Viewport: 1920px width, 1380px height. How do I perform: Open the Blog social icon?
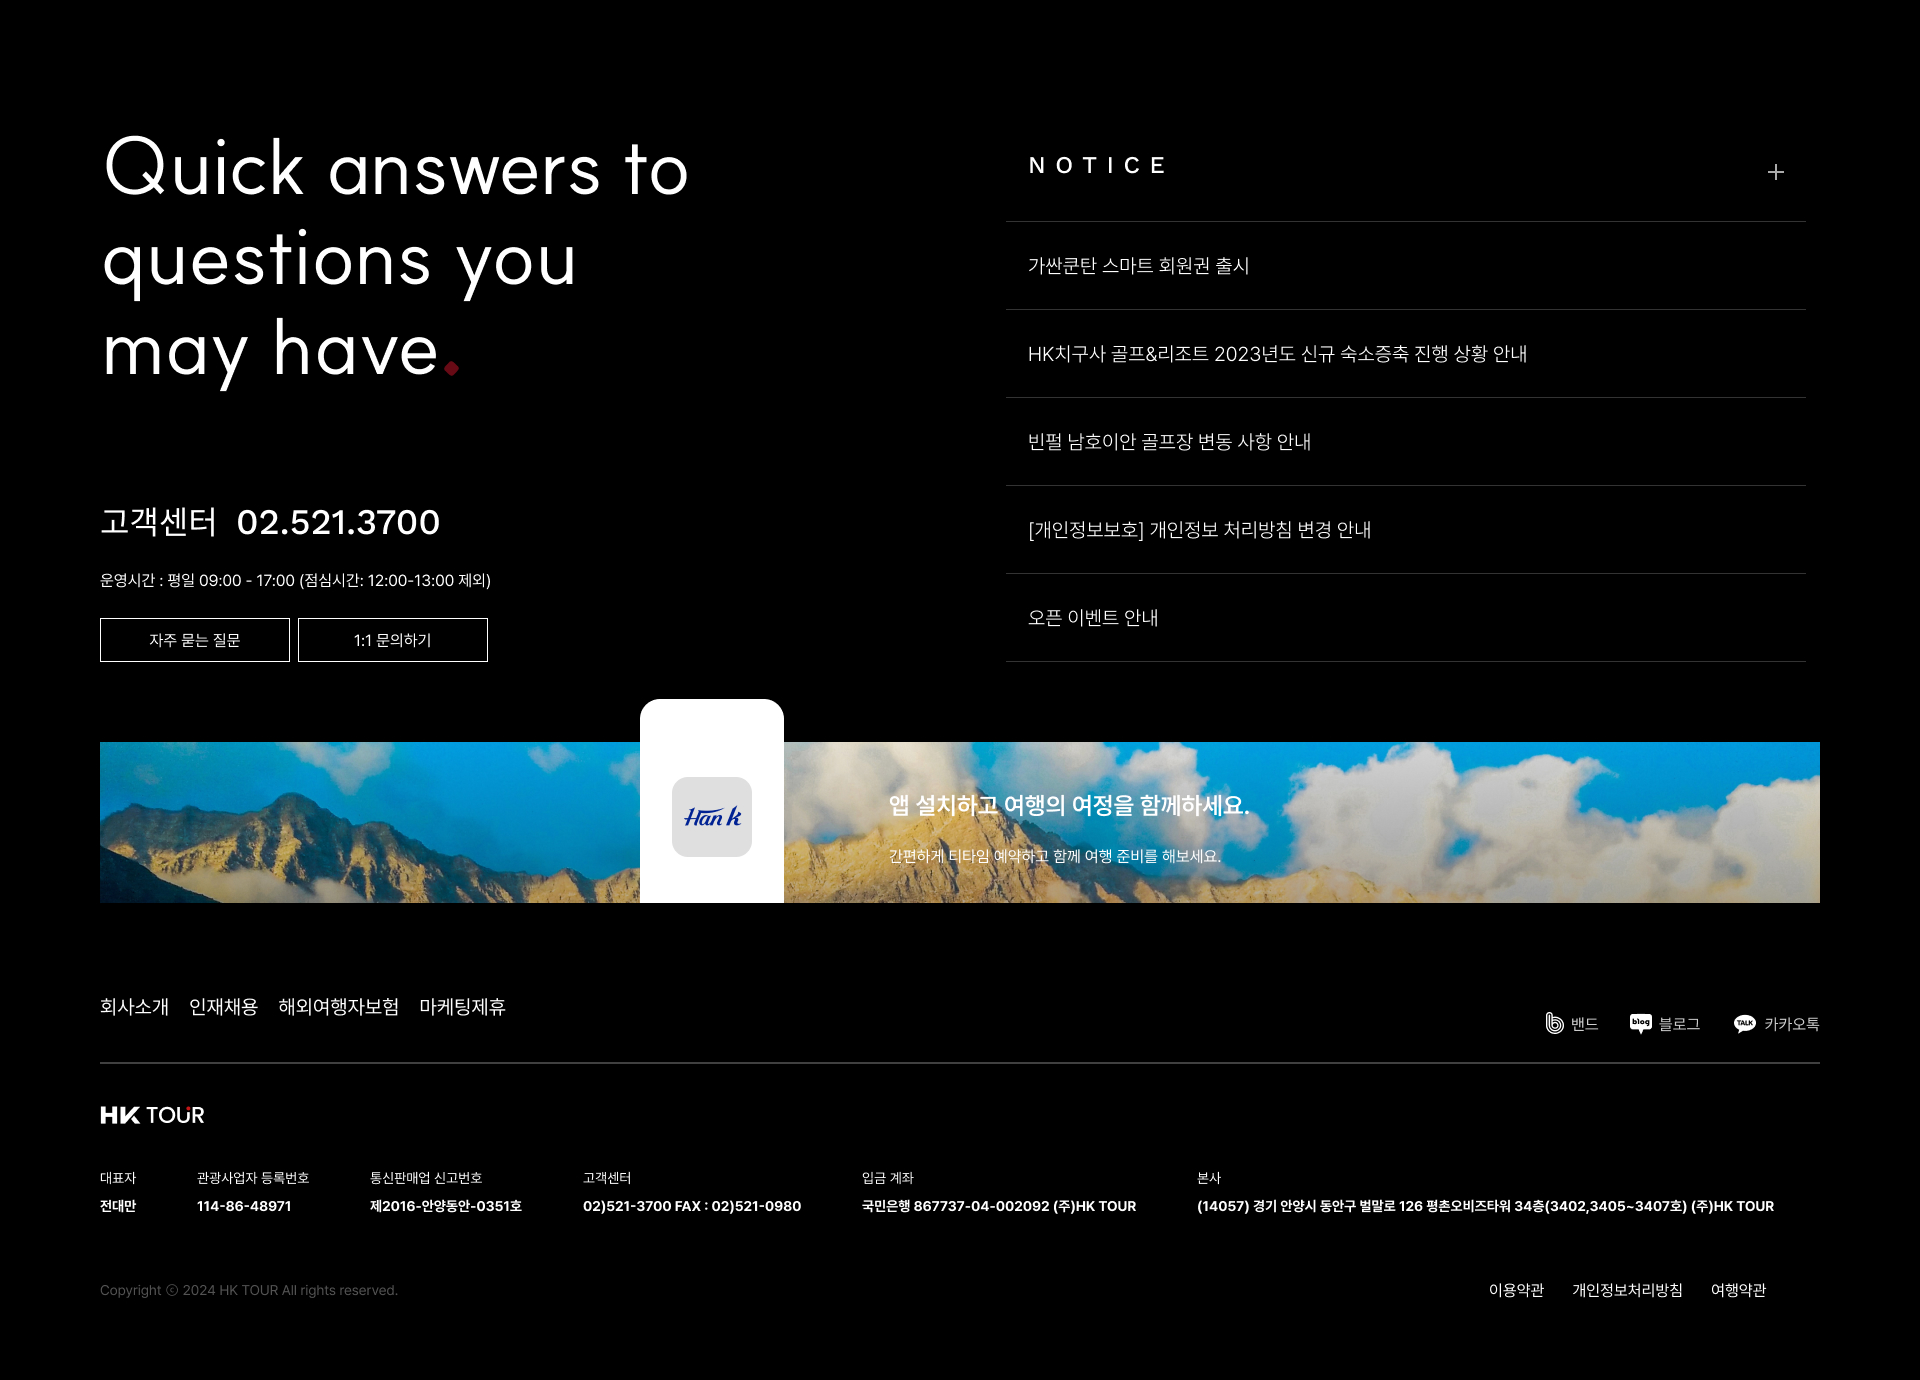point(1640,1023)
